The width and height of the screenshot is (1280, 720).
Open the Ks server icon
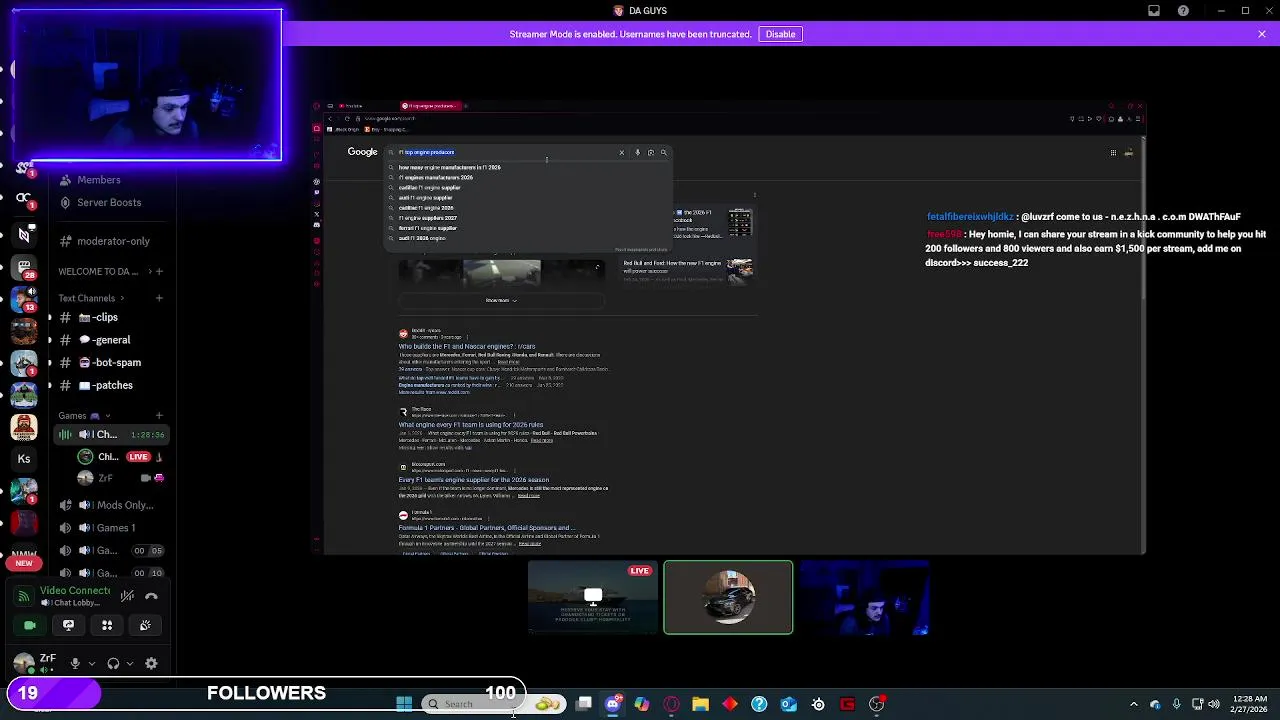coord(24,459)
